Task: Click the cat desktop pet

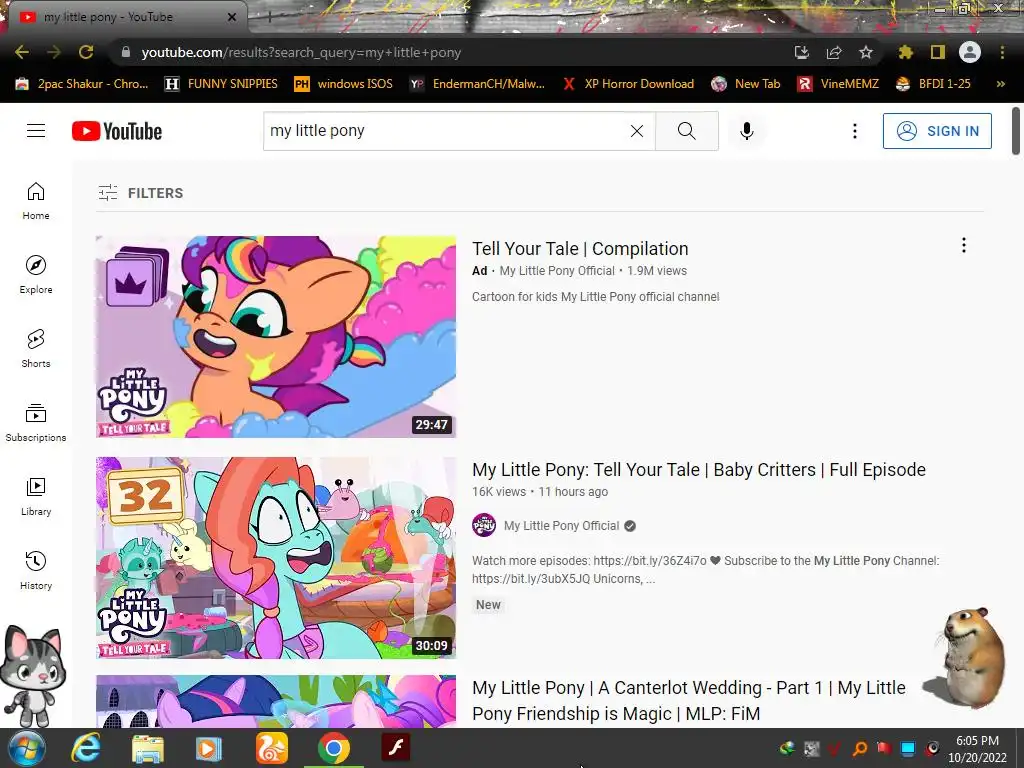Action: [31, 676]
